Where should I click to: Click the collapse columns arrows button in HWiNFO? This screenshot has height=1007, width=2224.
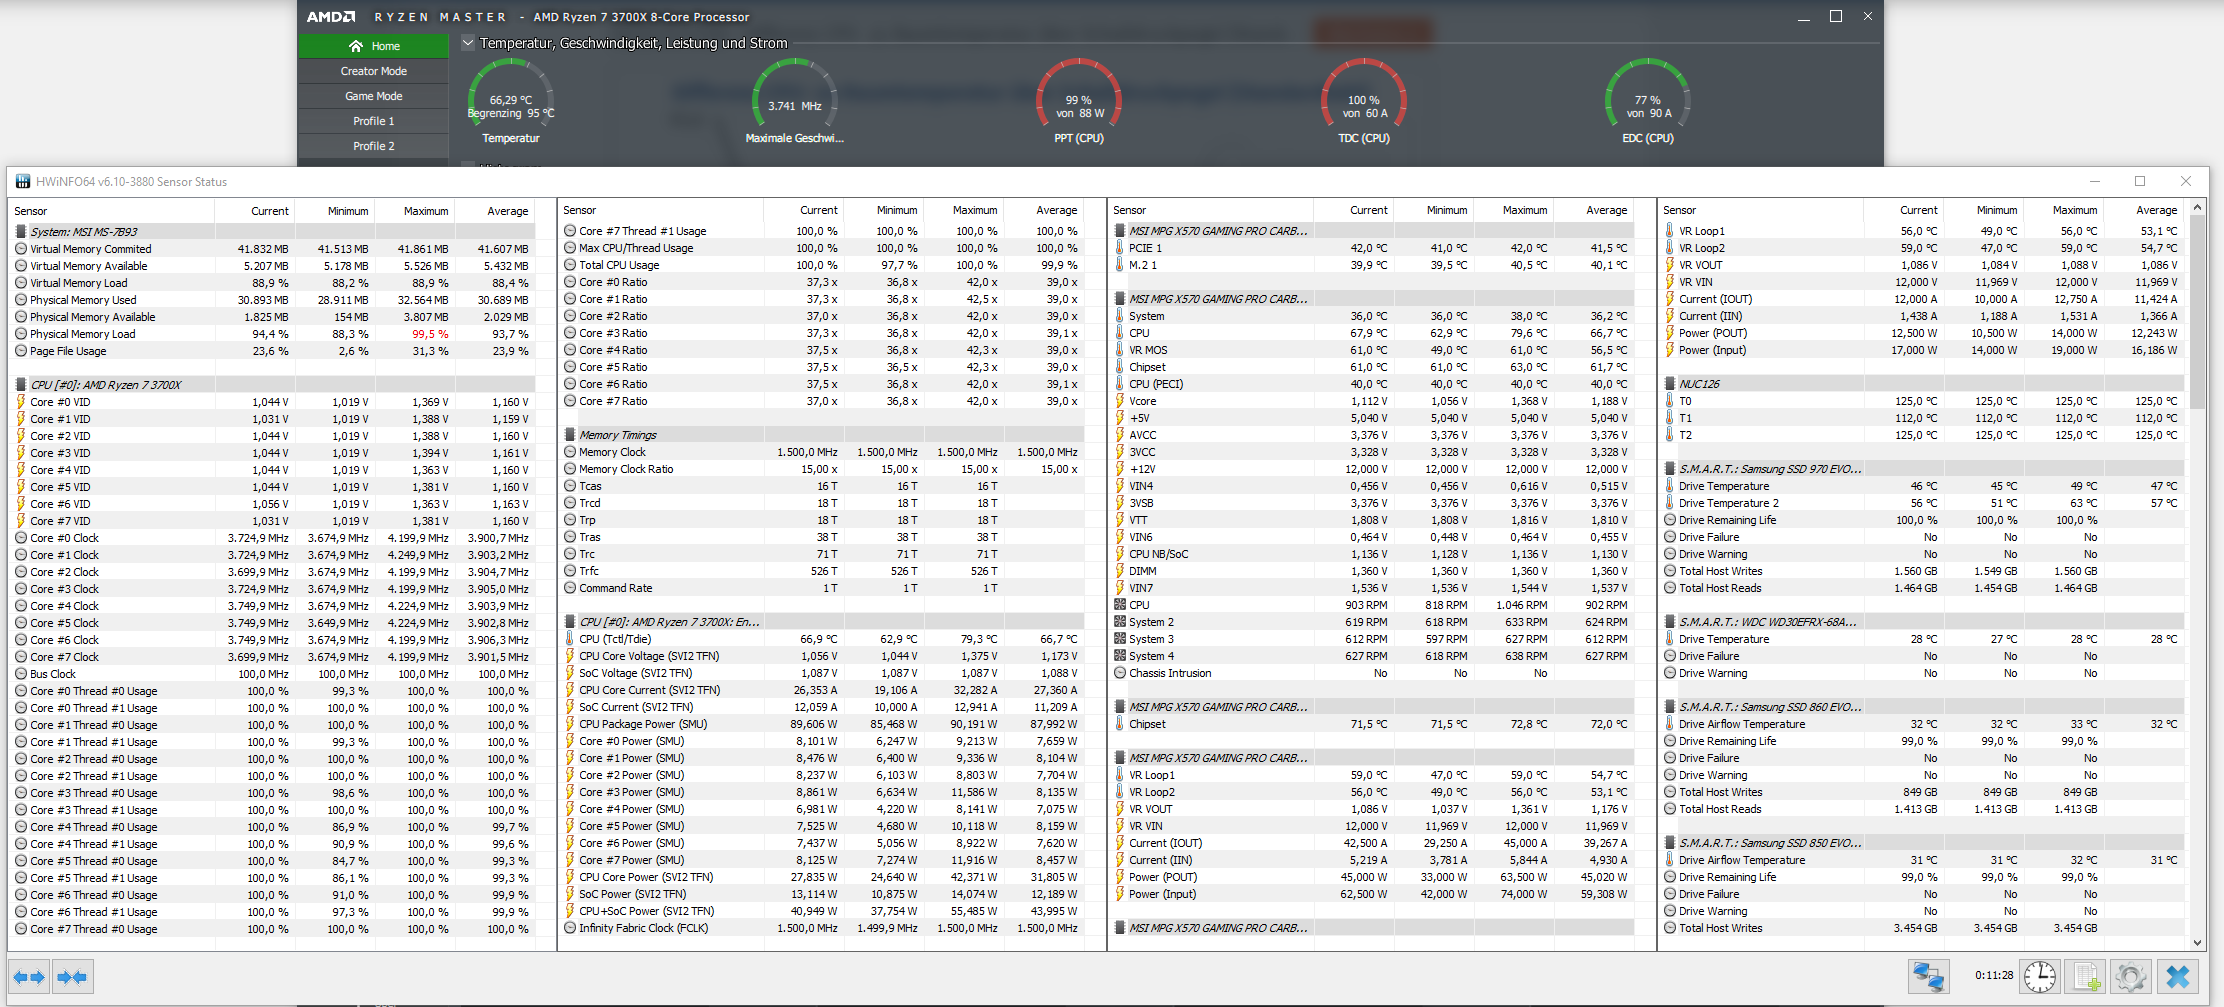[72, 976]
